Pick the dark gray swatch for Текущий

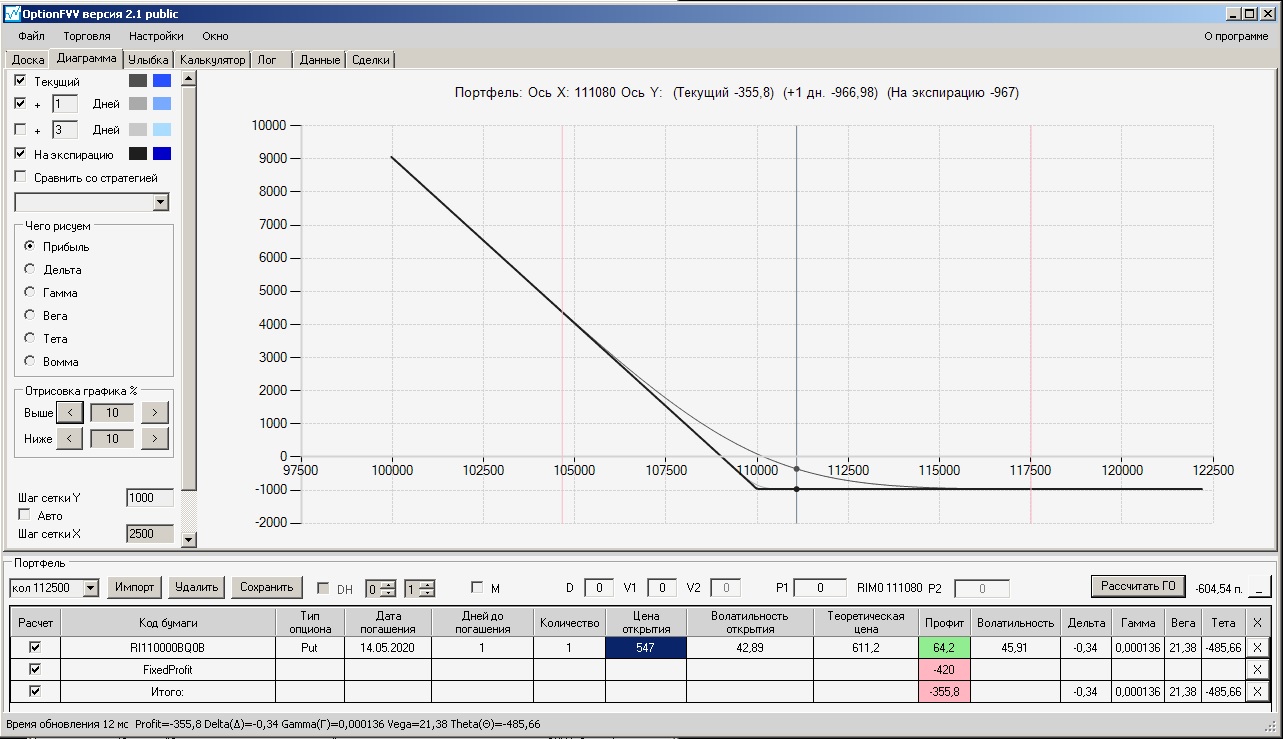coord(137,80)
